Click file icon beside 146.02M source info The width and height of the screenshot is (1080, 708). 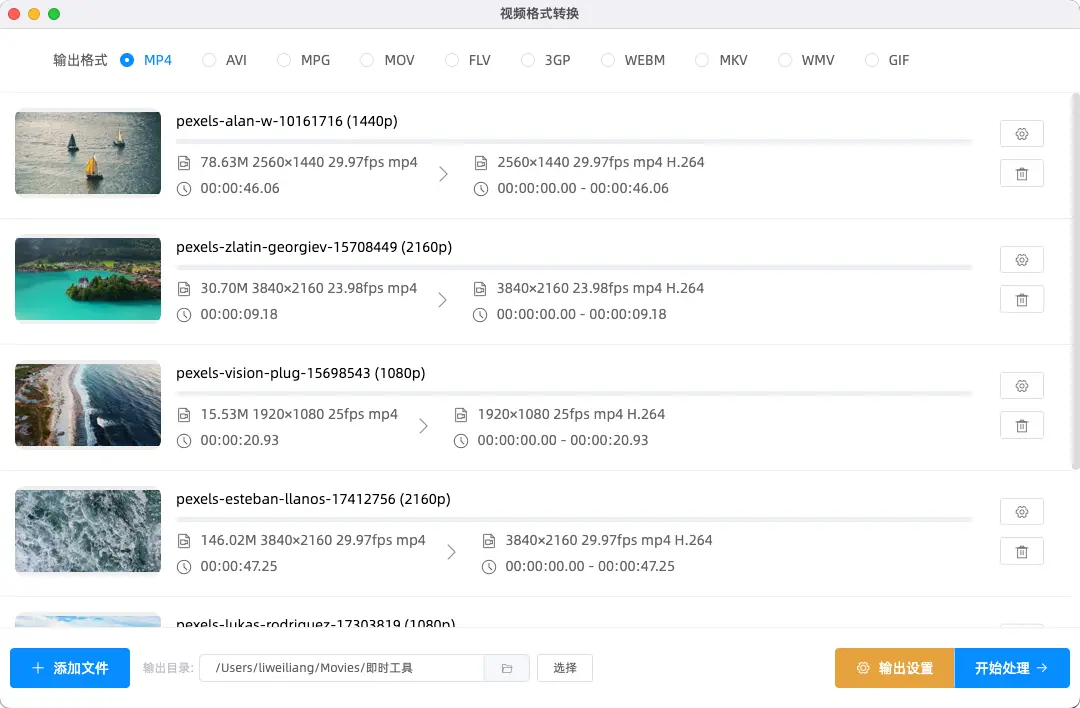point(184,541)
